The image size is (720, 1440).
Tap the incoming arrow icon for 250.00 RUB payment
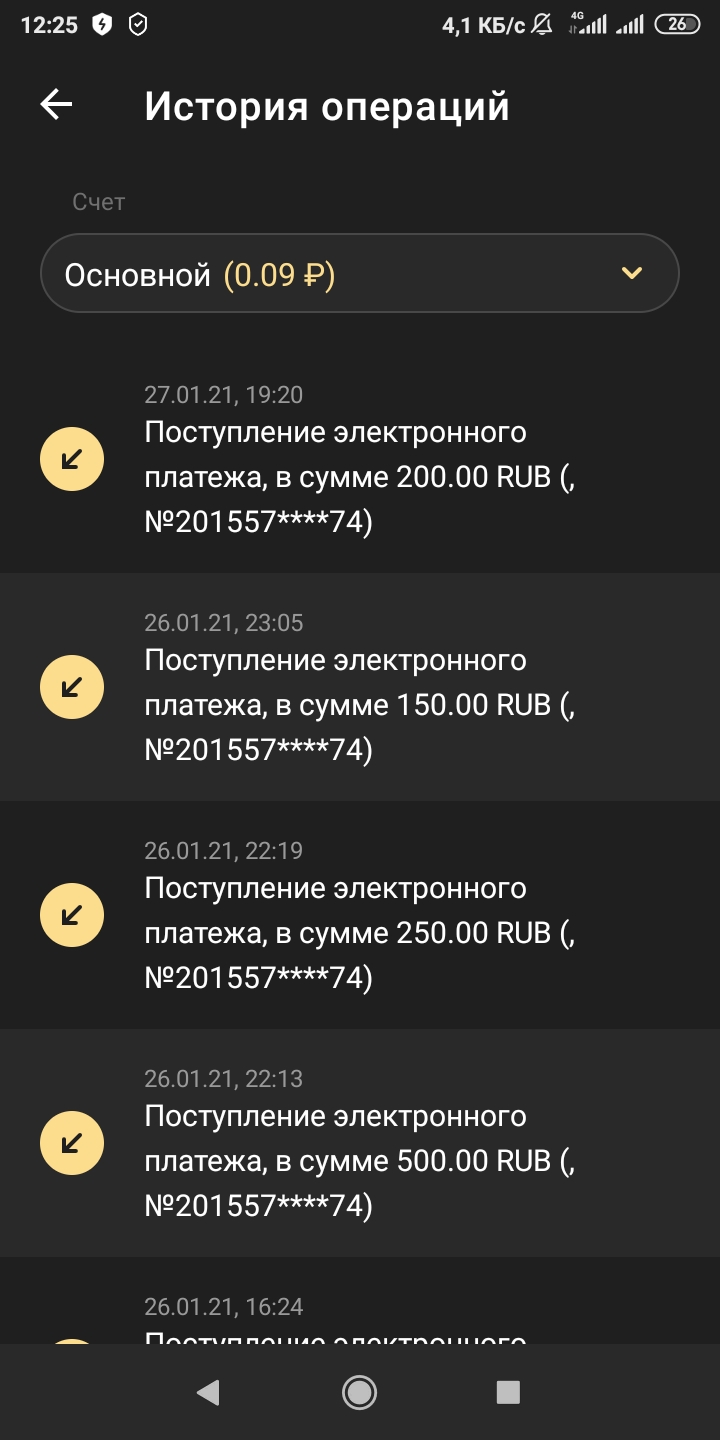pyautogui.click(x=72, y=915)
